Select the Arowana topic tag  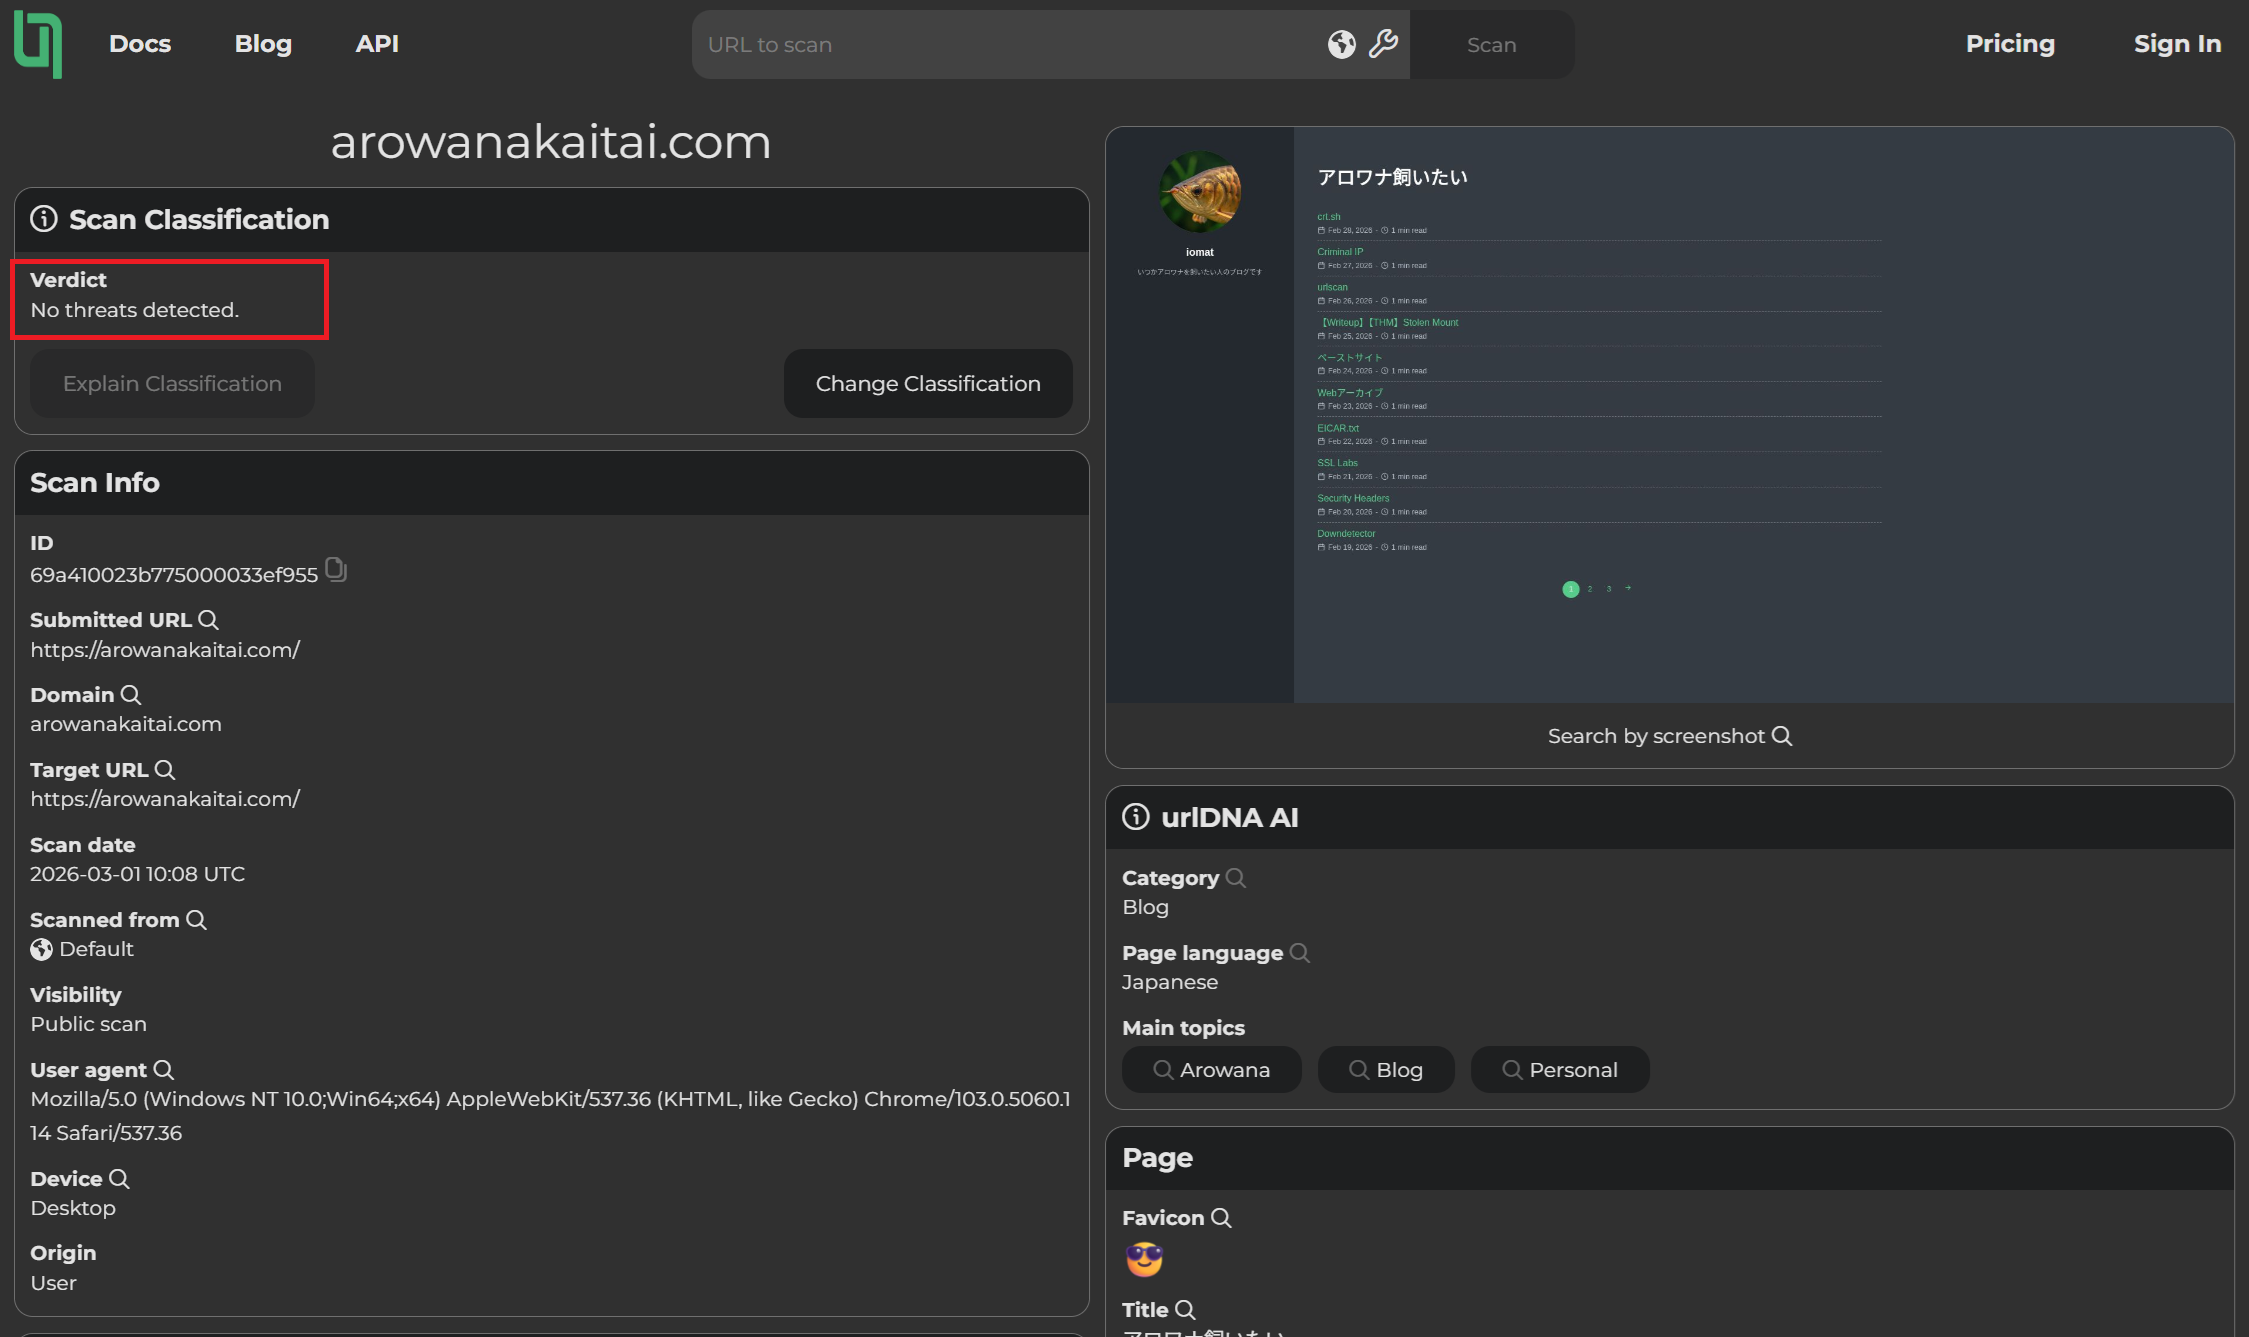point(1211,1070)
